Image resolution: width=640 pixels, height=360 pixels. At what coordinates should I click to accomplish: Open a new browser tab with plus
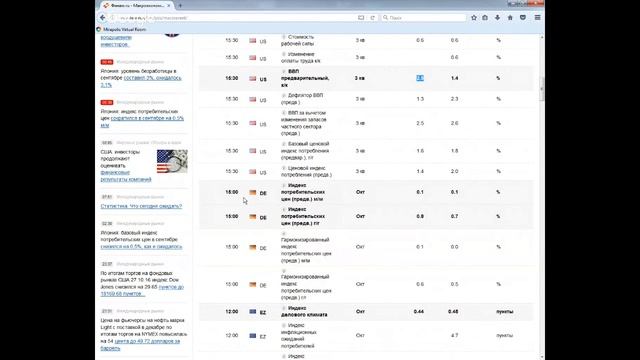[180, 6]
